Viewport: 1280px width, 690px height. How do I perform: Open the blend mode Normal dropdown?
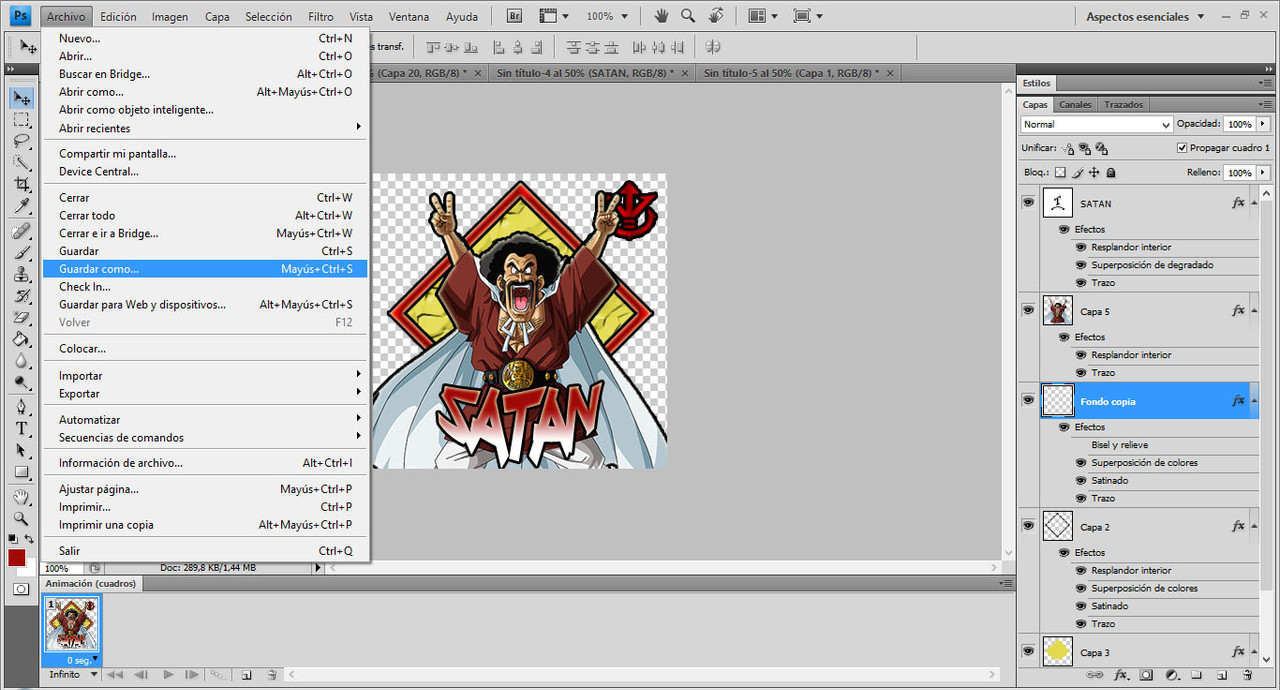coord(1096,124)
